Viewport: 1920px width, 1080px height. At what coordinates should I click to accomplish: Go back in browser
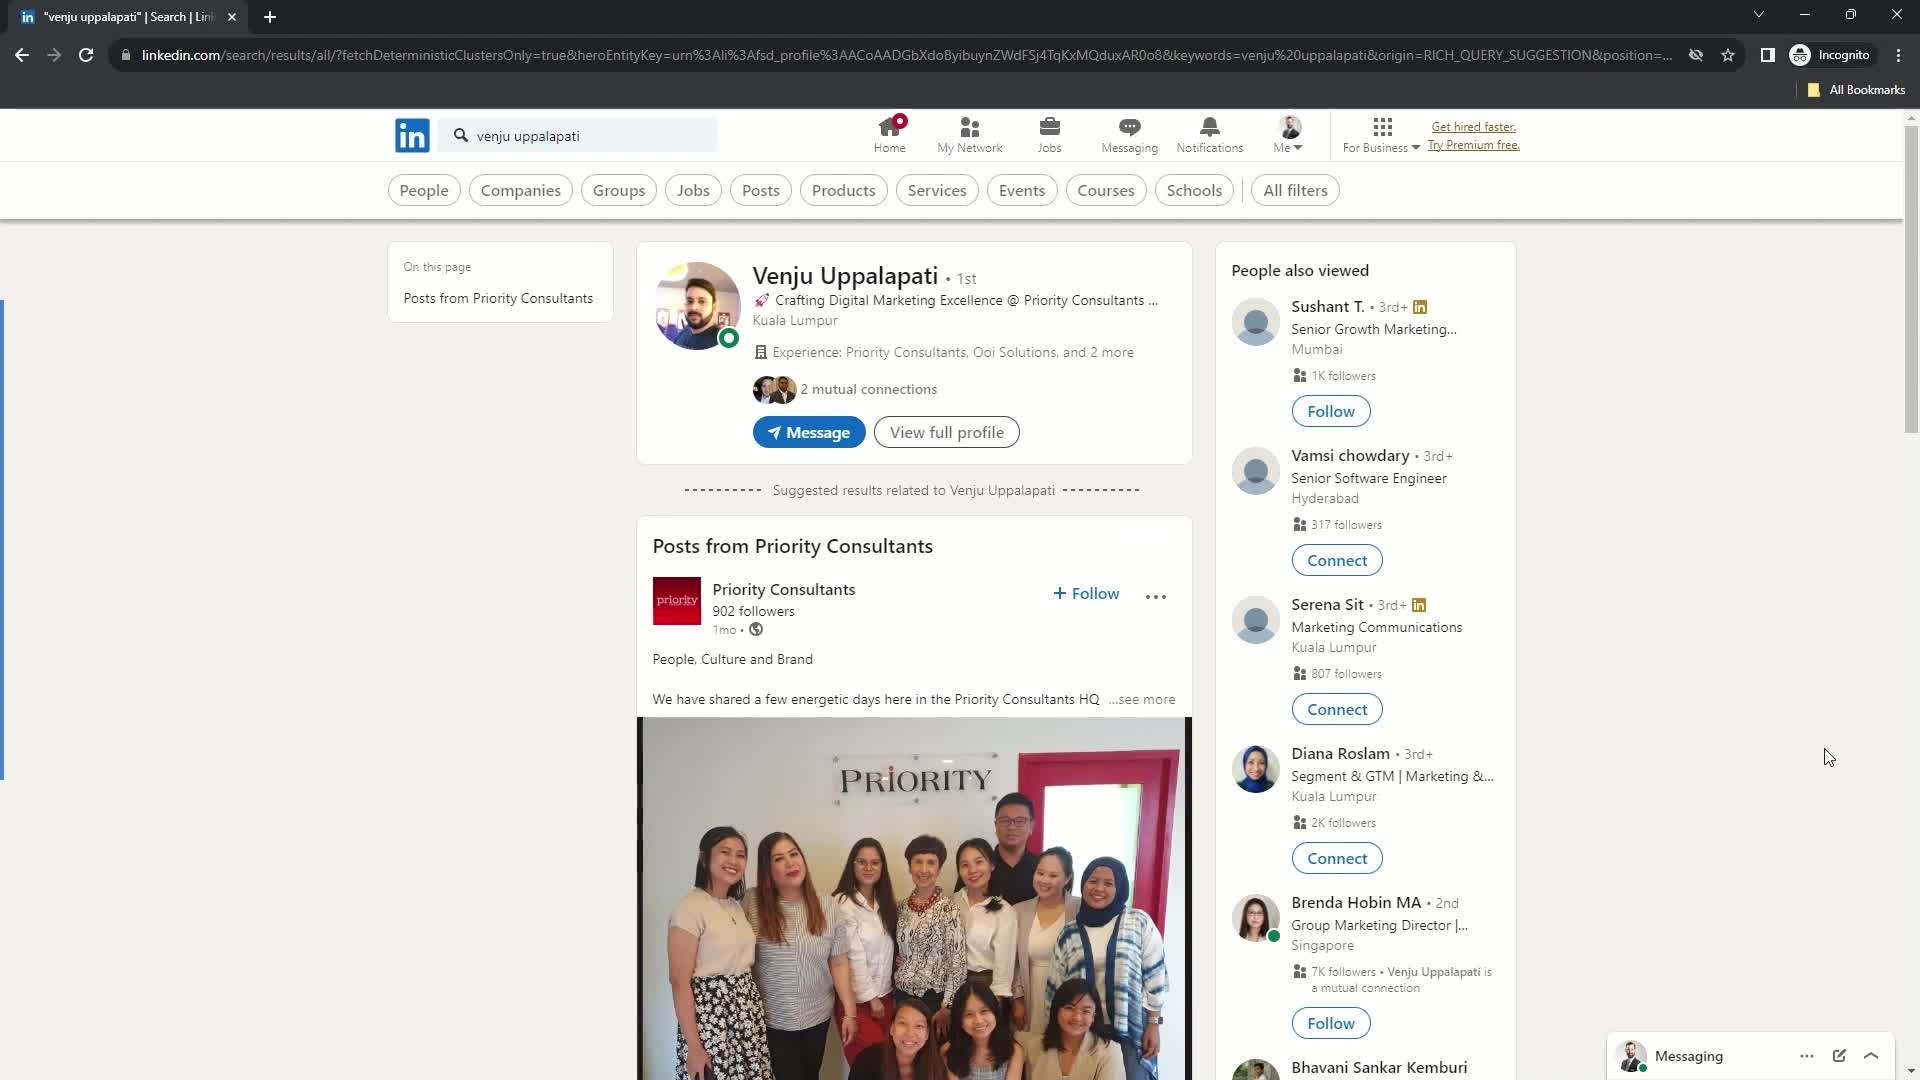[22, 55]
